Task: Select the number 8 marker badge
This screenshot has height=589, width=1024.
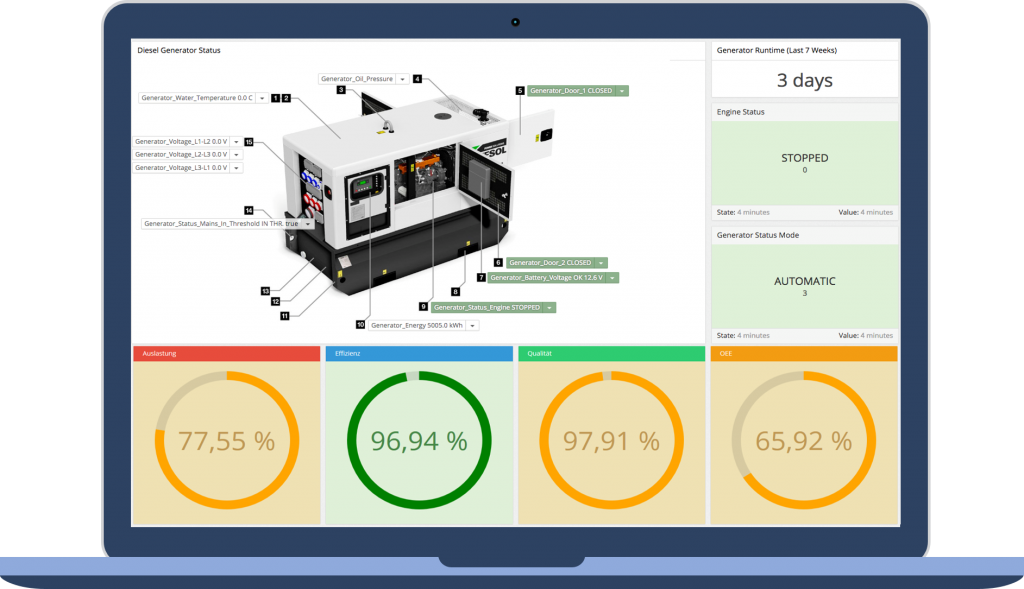Action: point(456,292)
